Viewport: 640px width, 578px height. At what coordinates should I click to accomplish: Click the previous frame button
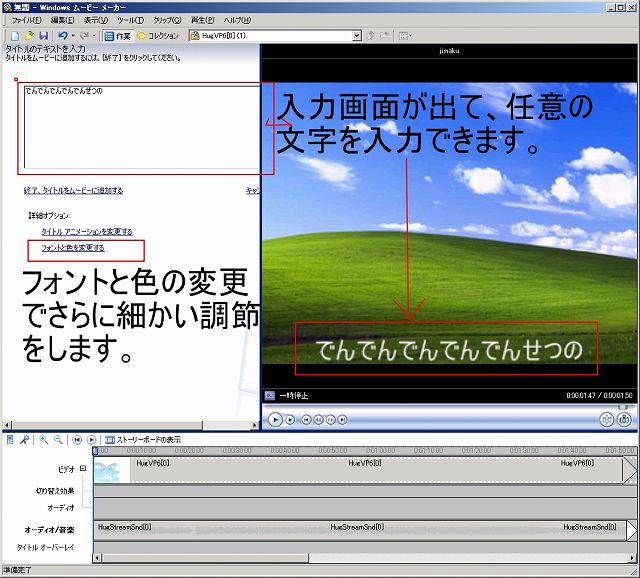[x=318, y=420]
